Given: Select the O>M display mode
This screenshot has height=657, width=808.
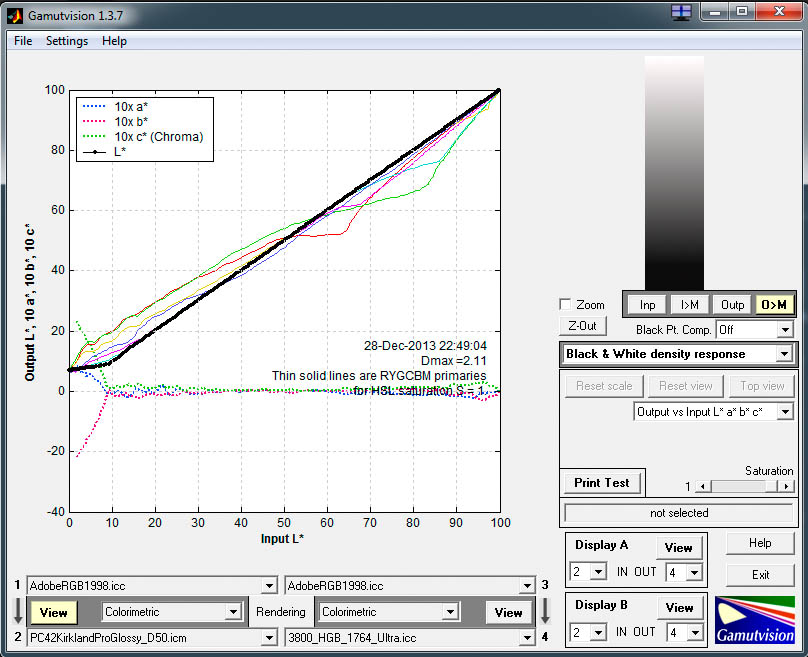Looking at the screenshot, I should (x=773, y=305).
